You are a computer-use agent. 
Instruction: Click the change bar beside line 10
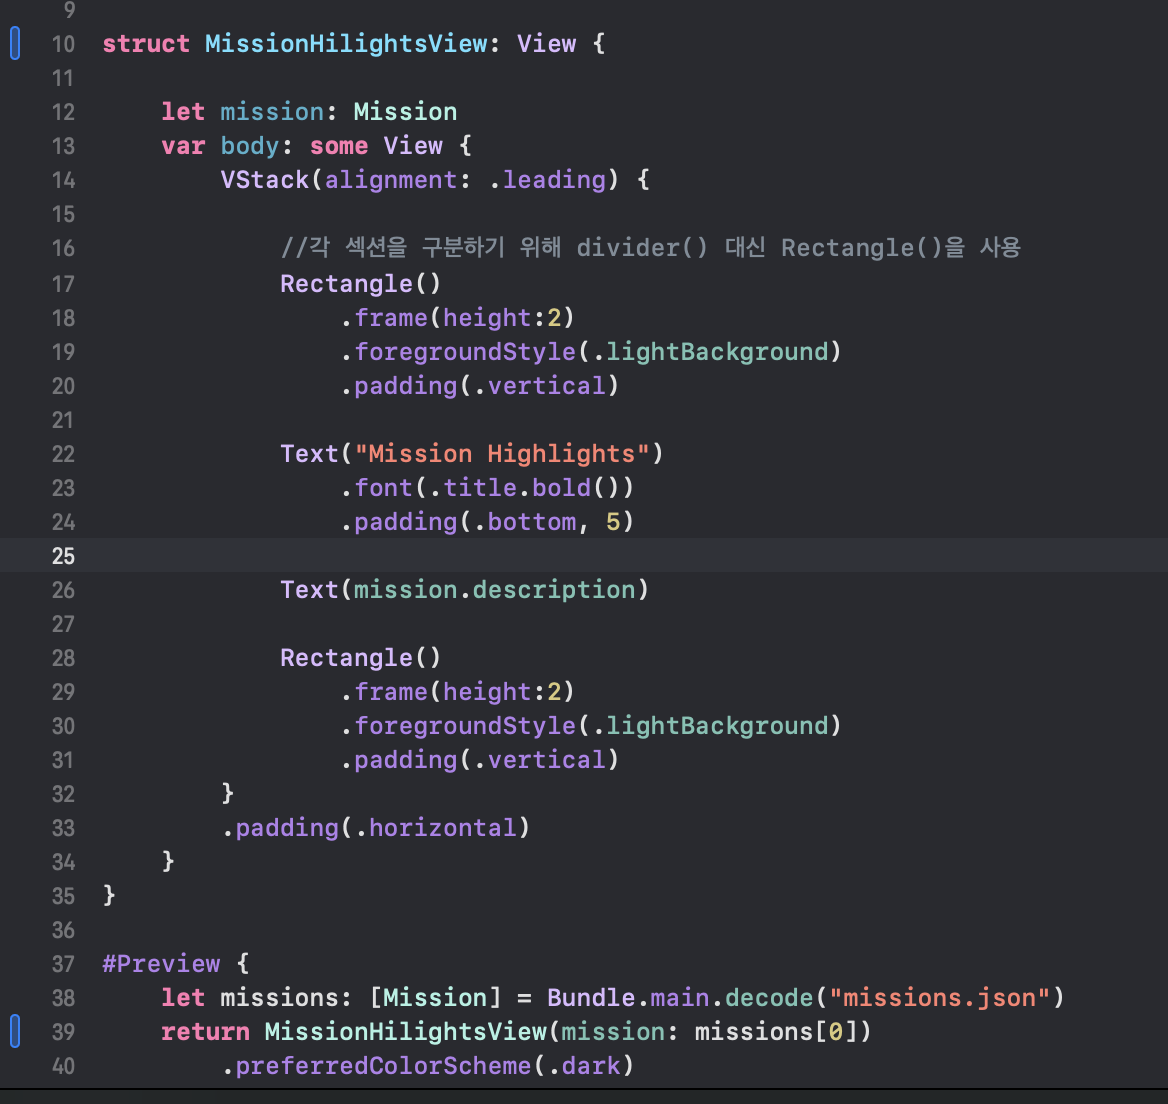[15, 43]
